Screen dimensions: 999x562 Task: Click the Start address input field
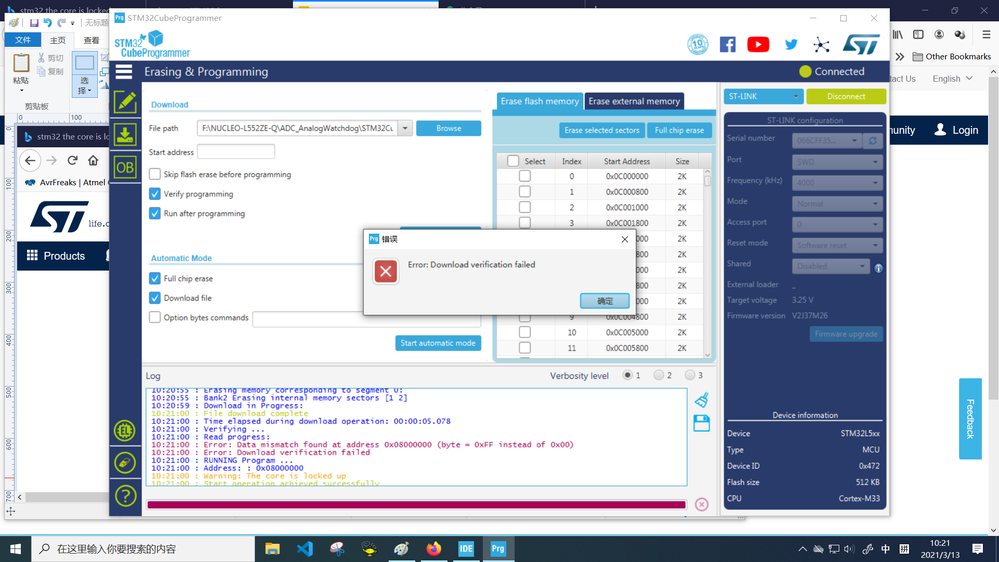click(236, 152)
